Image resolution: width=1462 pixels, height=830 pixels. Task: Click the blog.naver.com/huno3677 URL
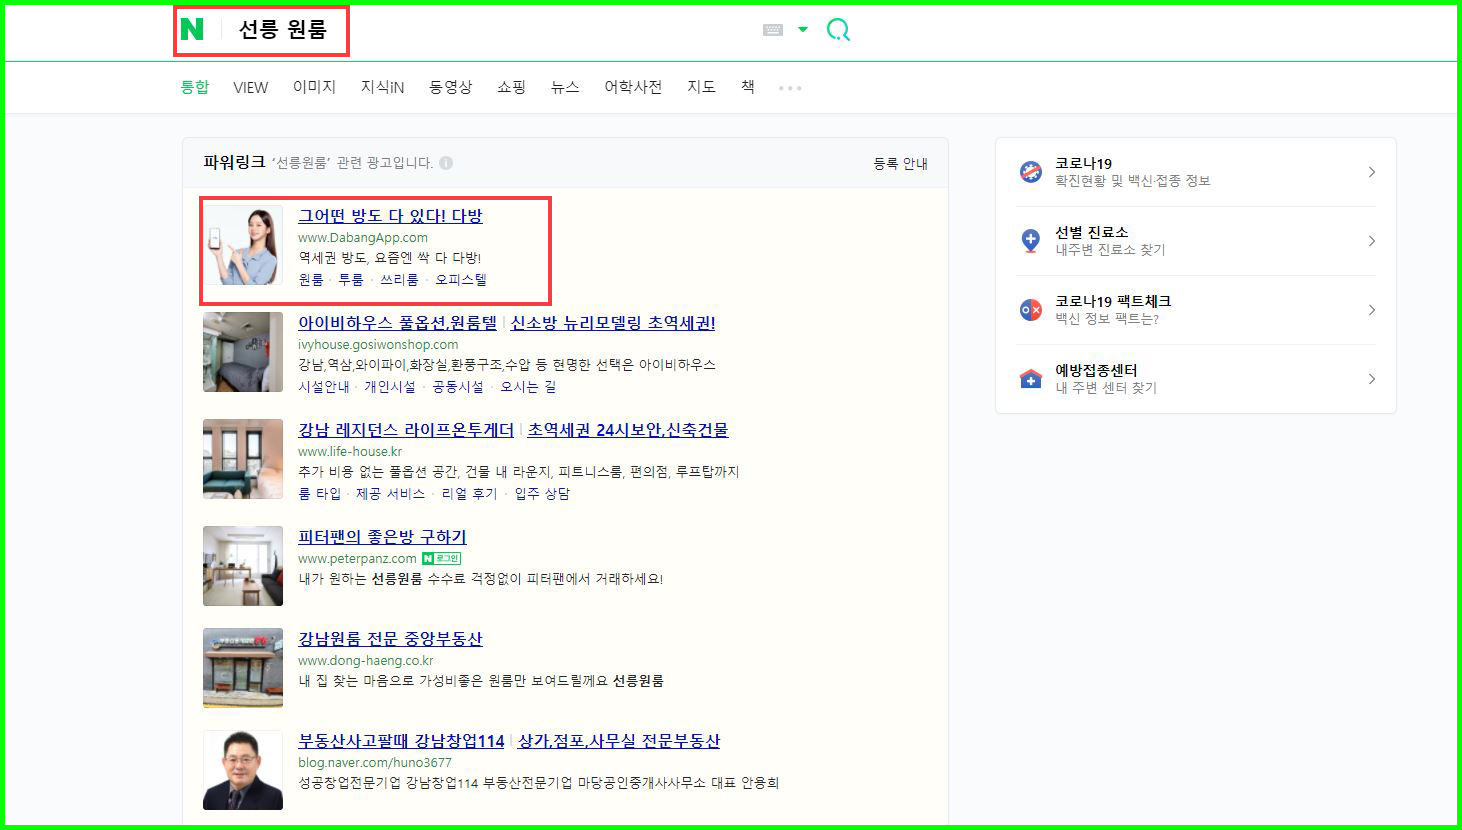375,763
